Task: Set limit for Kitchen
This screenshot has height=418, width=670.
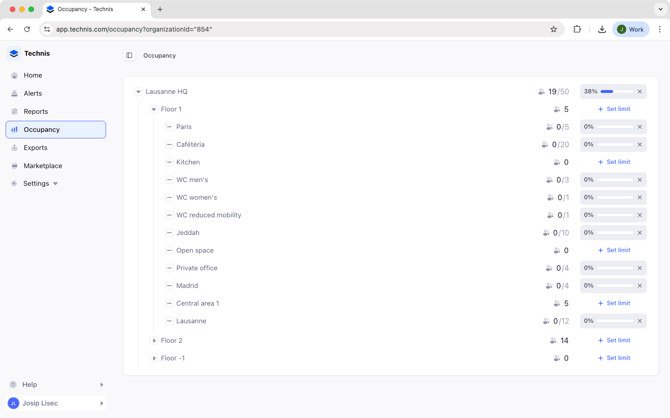Action: point(614,162)
